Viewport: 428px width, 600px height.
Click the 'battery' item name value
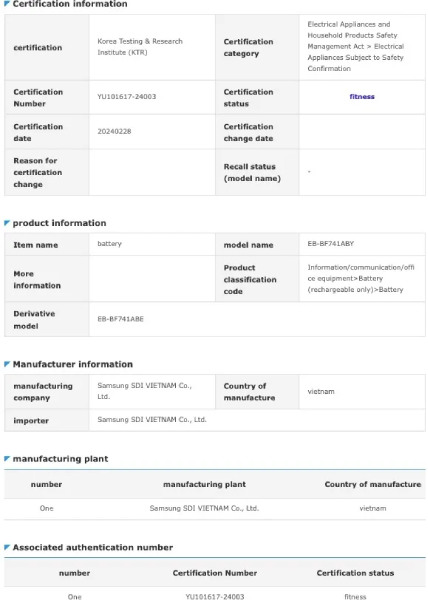109,243
